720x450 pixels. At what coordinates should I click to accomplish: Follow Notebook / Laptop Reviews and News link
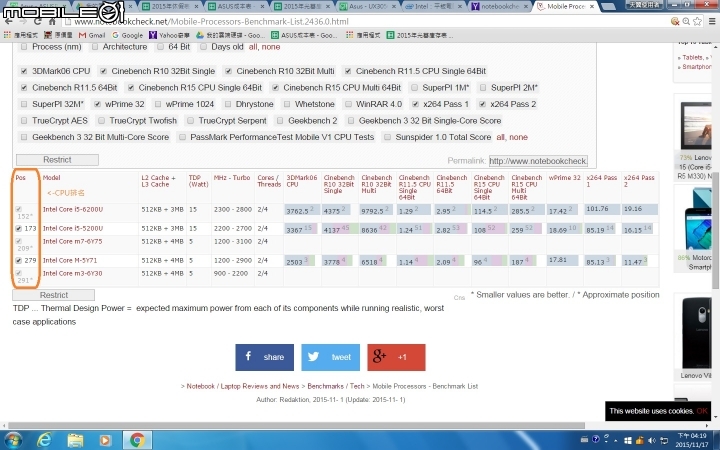coord(242,386)
